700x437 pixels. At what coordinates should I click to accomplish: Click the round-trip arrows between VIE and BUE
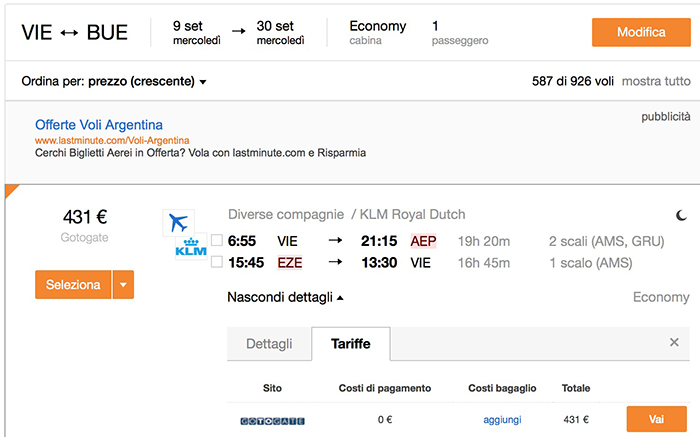click(69, 33)
